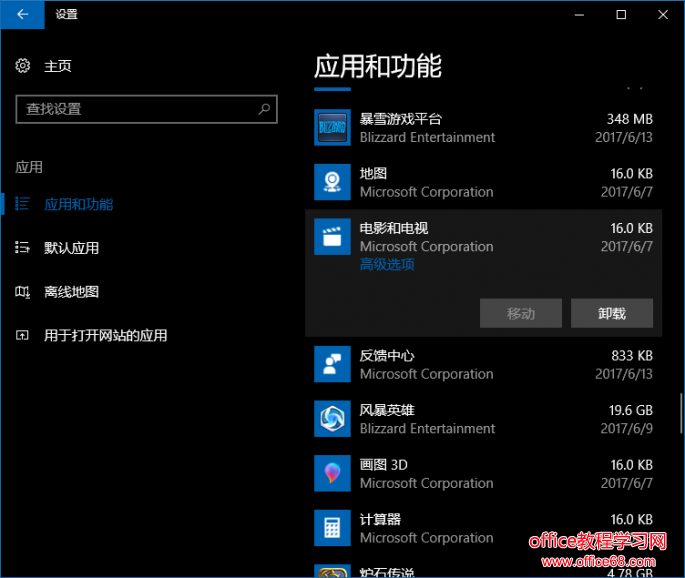Screen dimensions: 685x578
Task: Click the 计算器 calculator icon
Action: point(332,528)
